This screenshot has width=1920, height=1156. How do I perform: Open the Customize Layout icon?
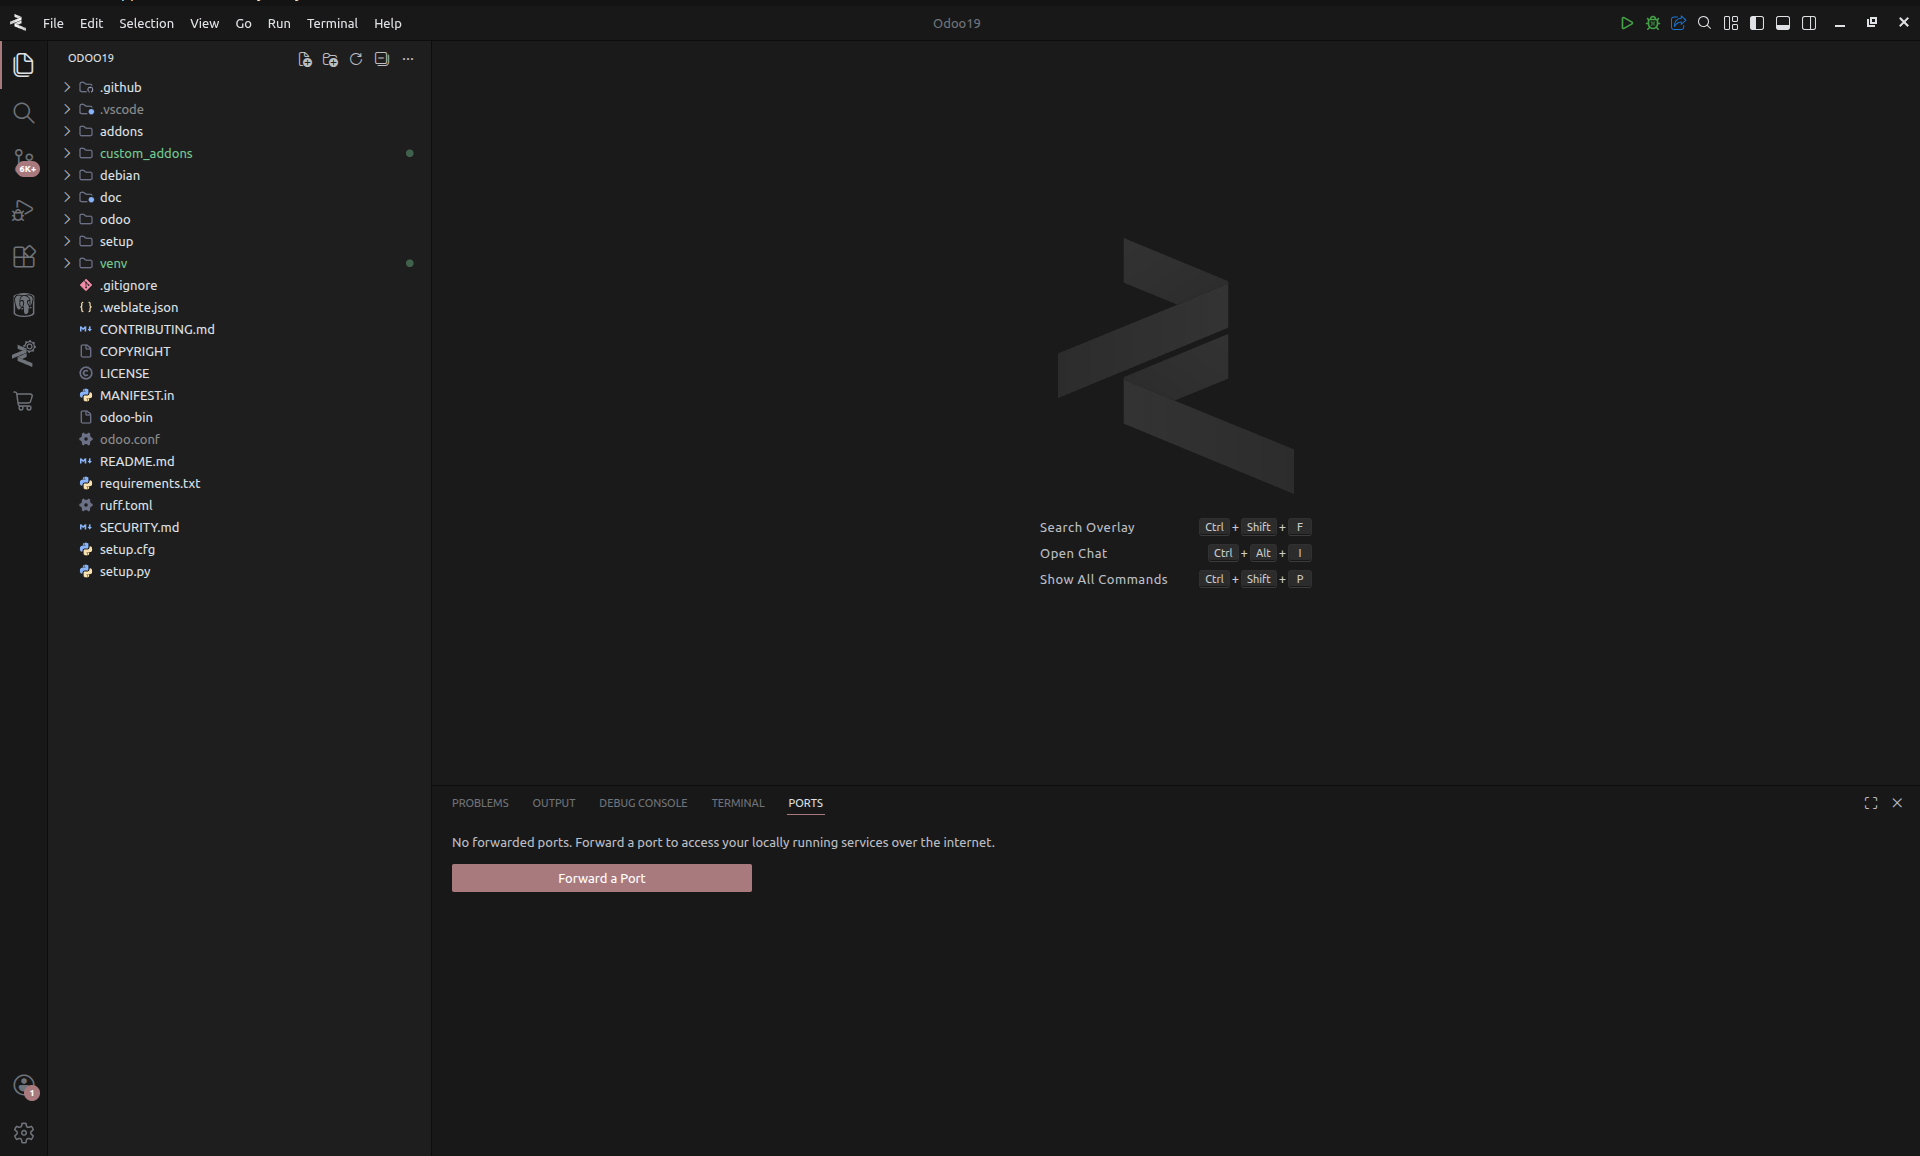[x=1731, y=23]
